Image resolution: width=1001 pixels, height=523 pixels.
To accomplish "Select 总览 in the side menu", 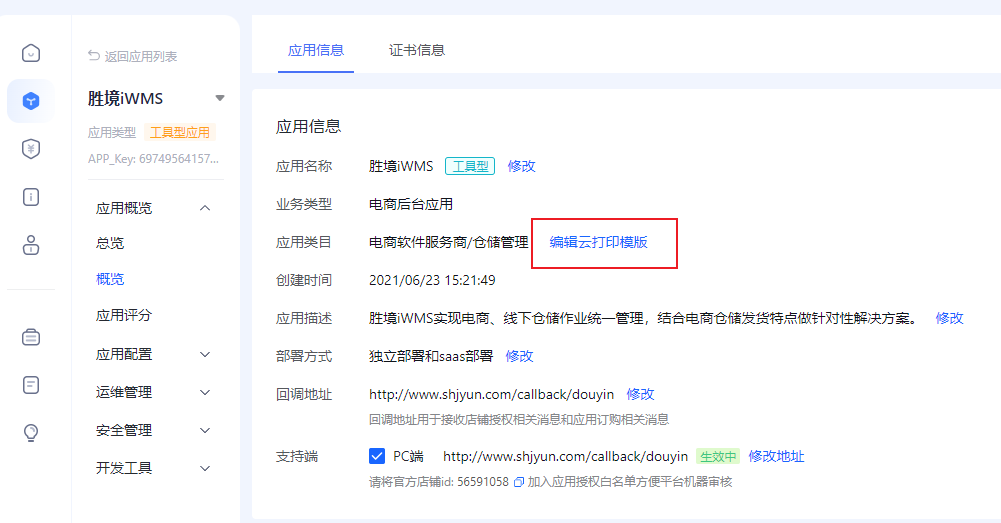I will [110, 243].
